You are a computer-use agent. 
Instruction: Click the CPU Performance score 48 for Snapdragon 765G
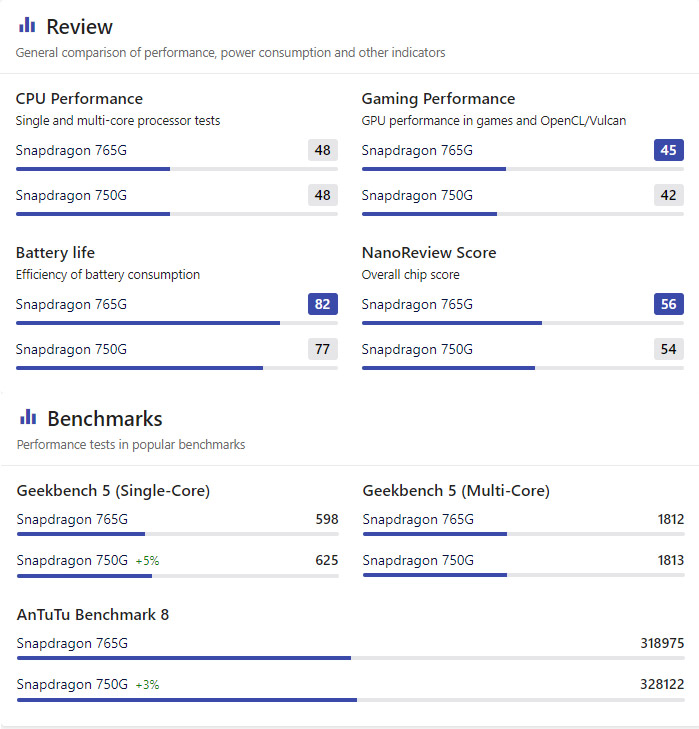323,150
